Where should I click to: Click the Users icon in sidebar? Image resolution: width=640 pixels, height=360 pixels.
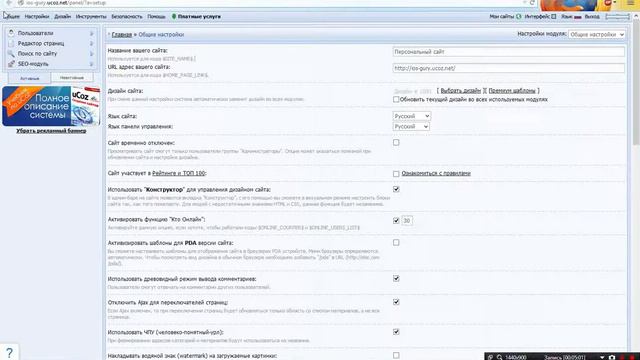[x=11, y=33]
